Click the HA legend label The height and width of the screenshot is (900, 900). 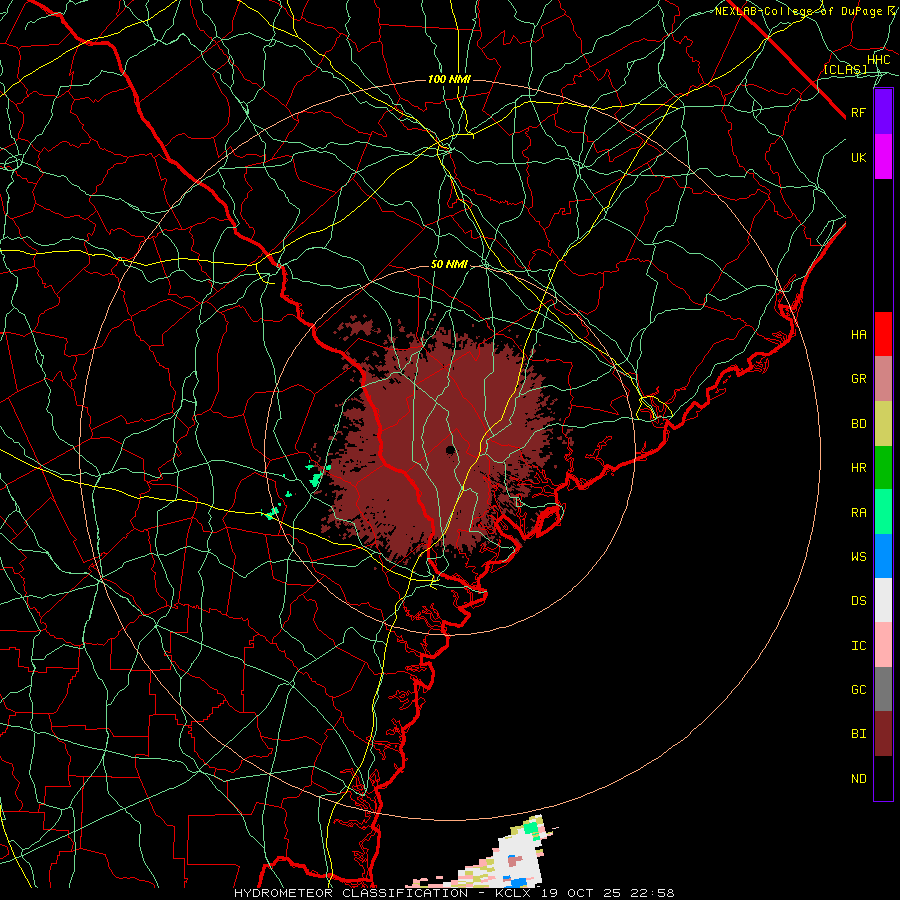click(858, 335)
